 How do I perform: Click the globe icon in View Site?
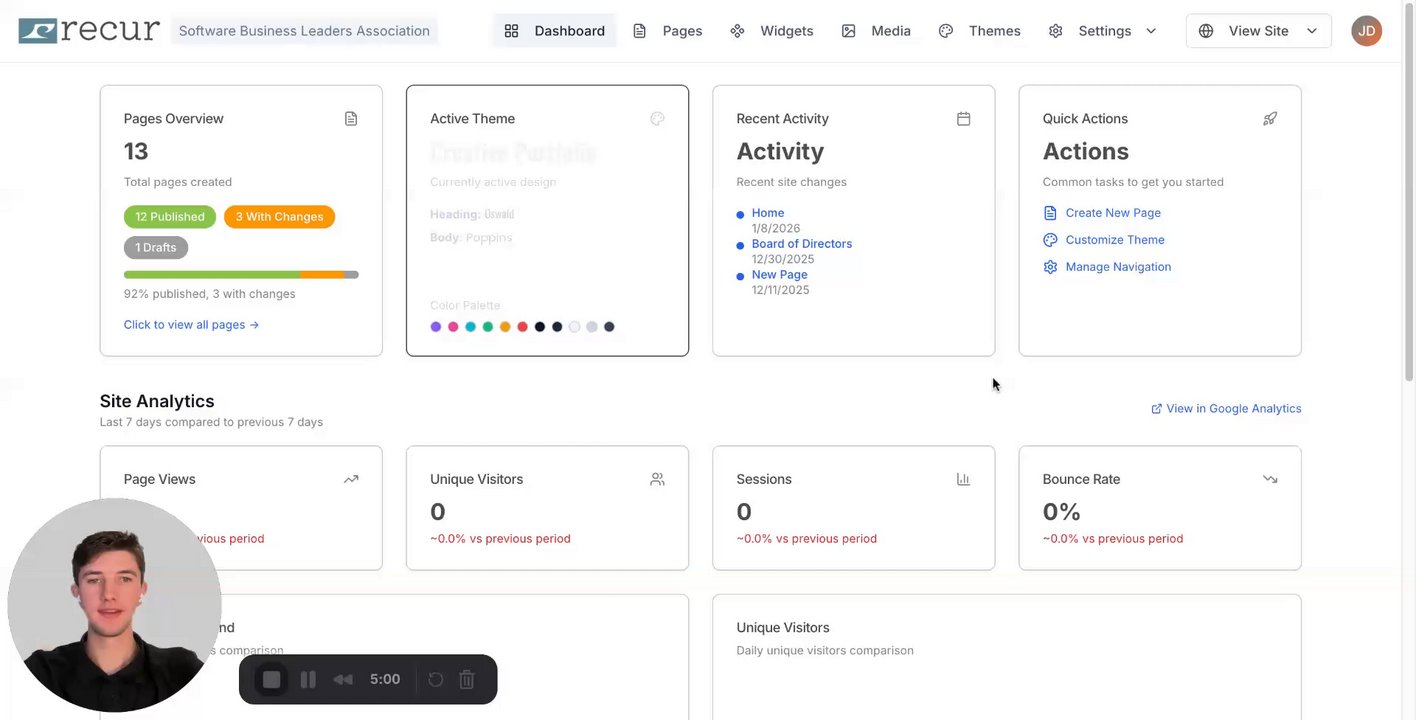pos(1206,31)
